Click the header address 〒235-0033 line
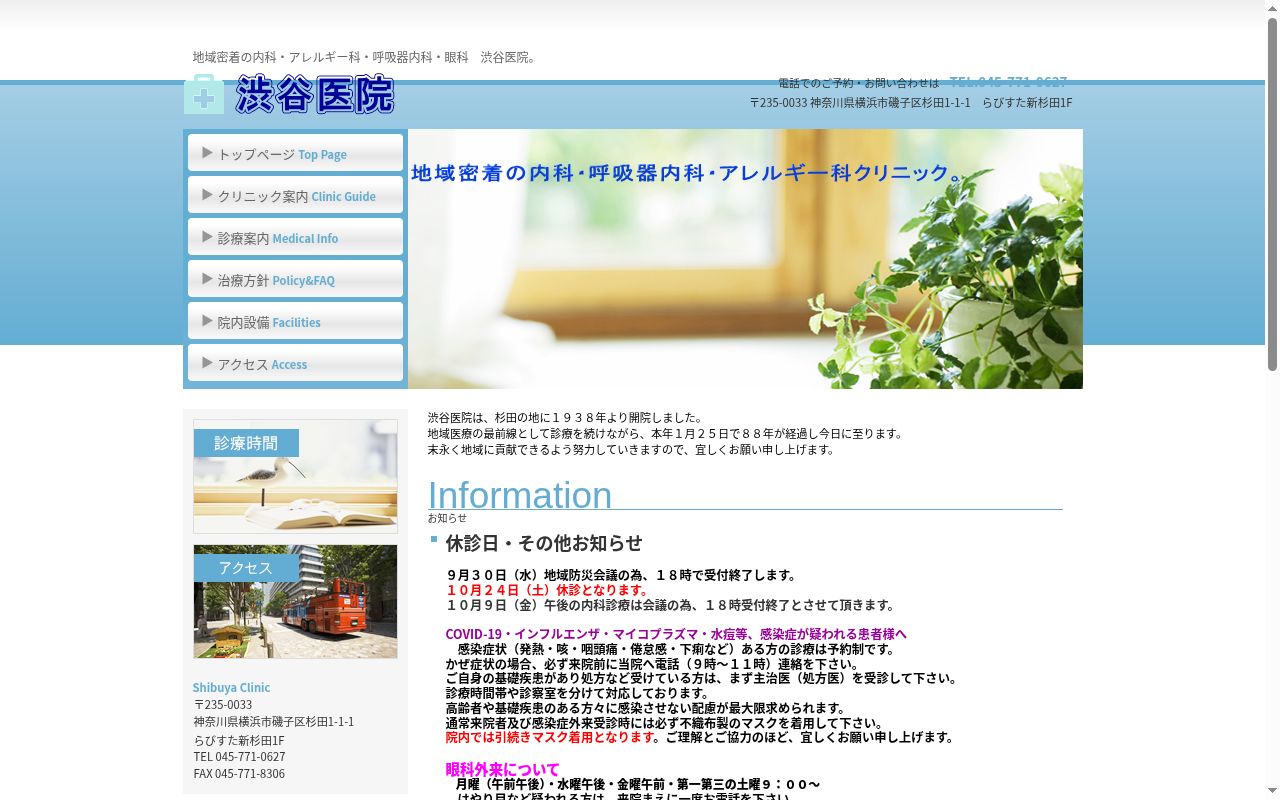This screenshot has height=800, width=1280. coord(911,102)
